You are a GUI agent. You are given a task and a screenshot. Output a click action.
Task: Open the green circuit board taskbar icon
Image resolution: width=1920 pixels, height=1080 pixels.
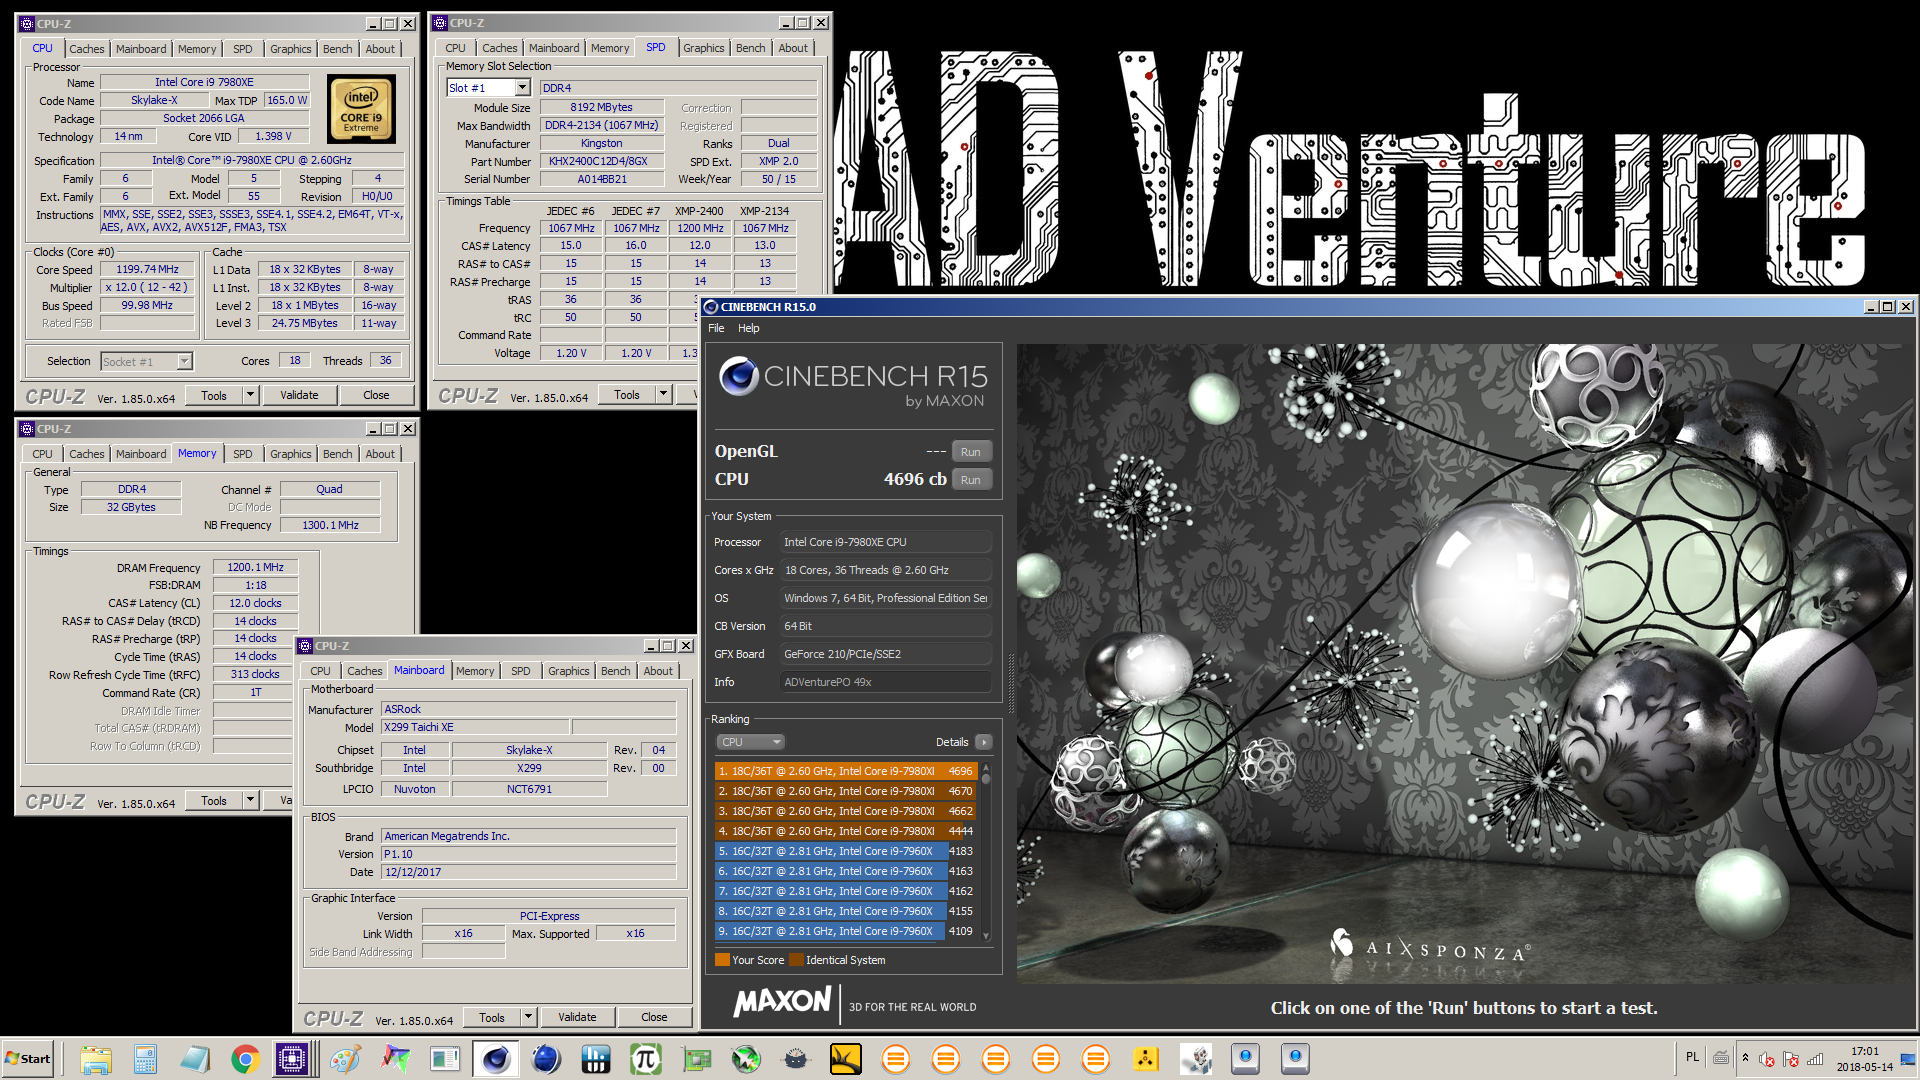pyautogui.click(x=696, y=1058)
